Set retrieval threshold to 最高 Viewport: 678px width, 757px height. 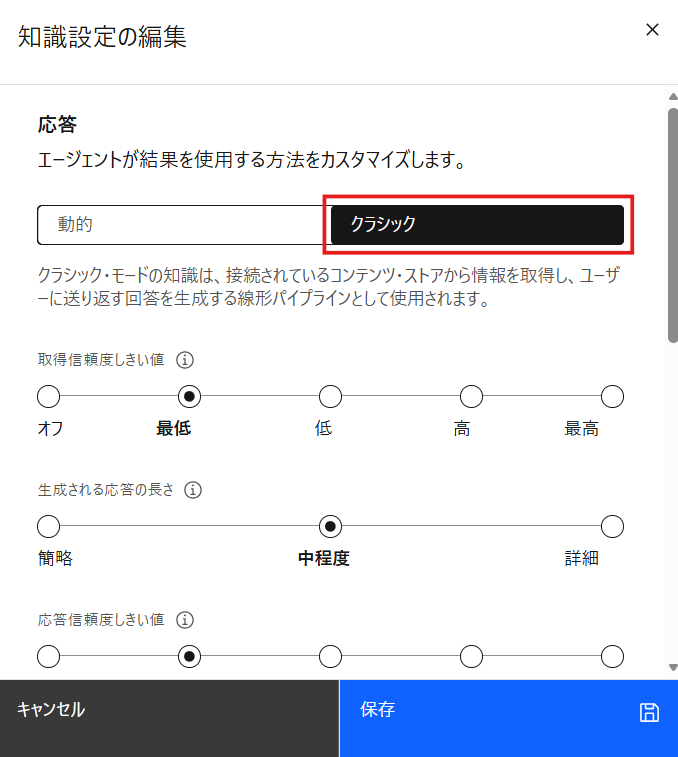[x=612, y=396]
